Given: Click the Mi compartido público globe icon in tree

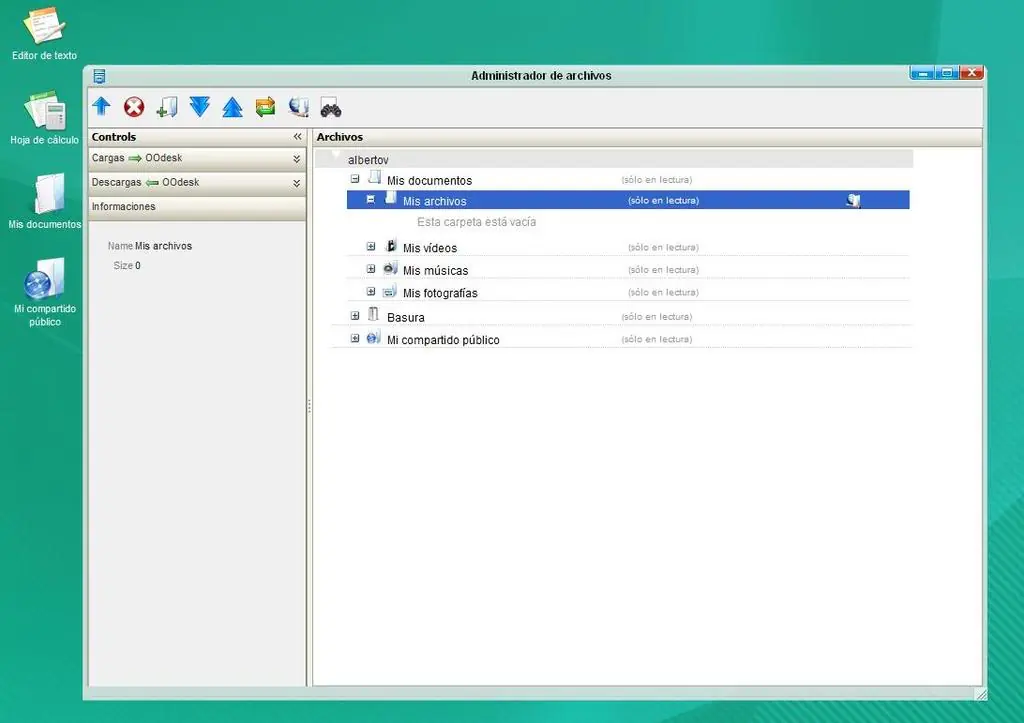Looking at the screenshot, I should pyautogui.click(x=374, y=338).
